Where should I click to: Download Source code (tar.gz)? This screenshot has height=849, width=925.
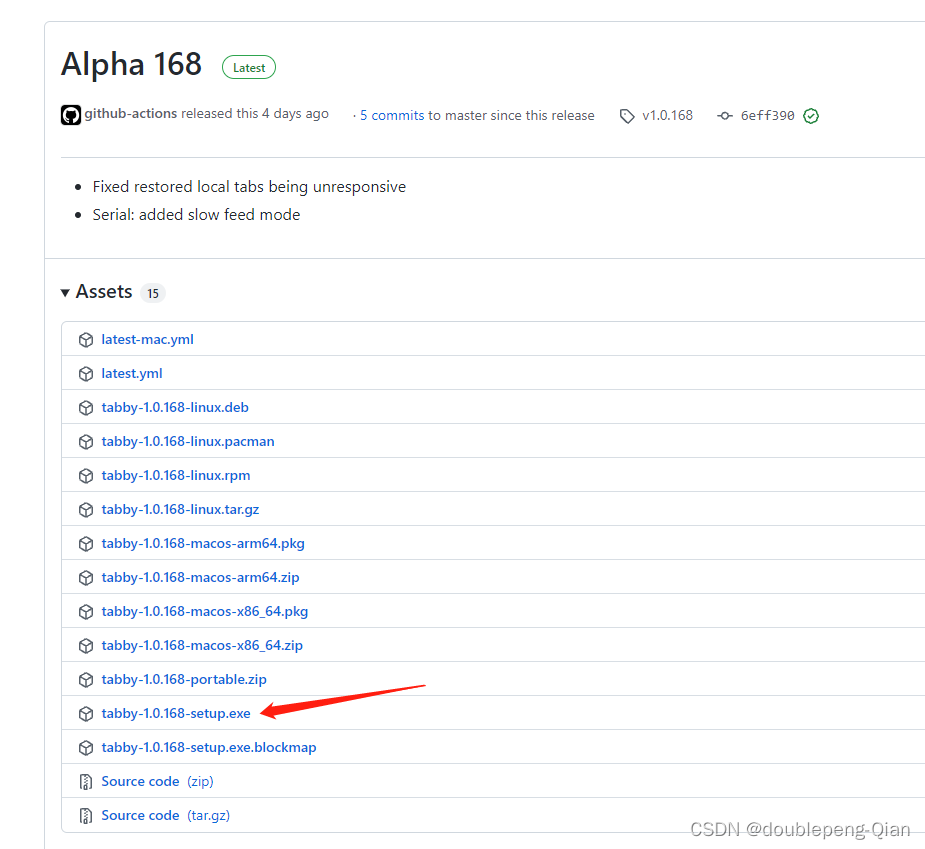pos(166,815)
